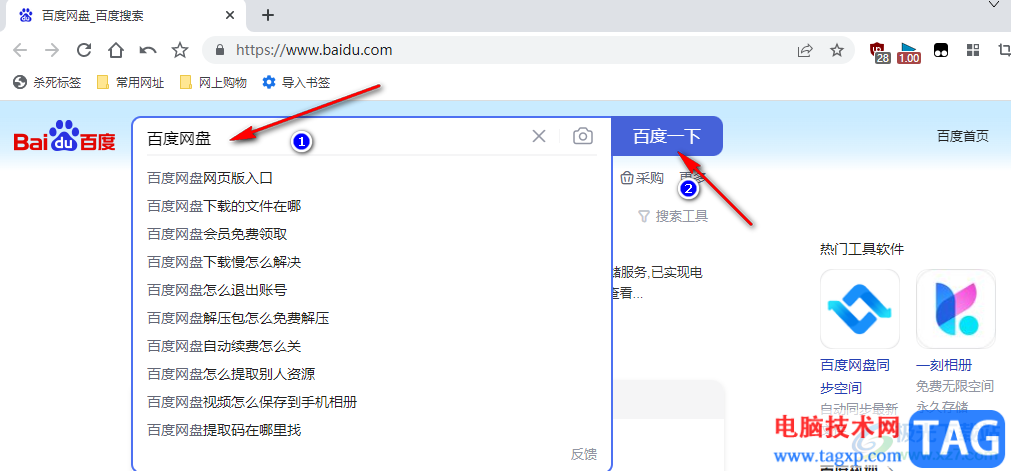
Task: Reload the page with refresh icon
Action: [x=84, y=50]
